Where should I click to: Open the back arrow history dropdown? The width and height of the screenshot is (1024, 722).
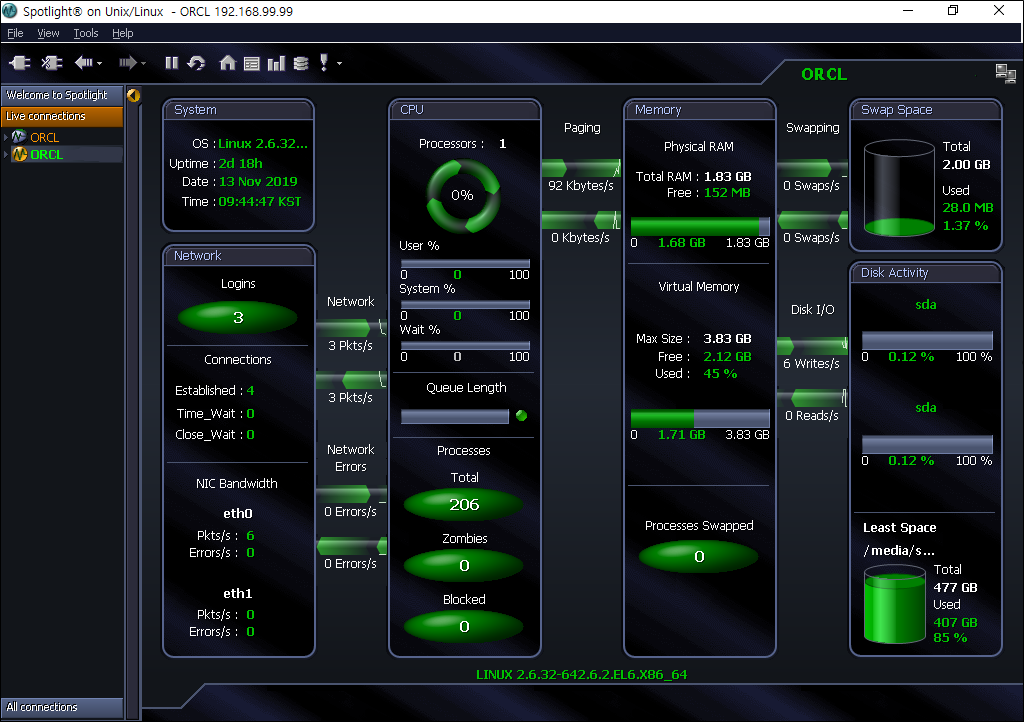(x=99, y=63)
